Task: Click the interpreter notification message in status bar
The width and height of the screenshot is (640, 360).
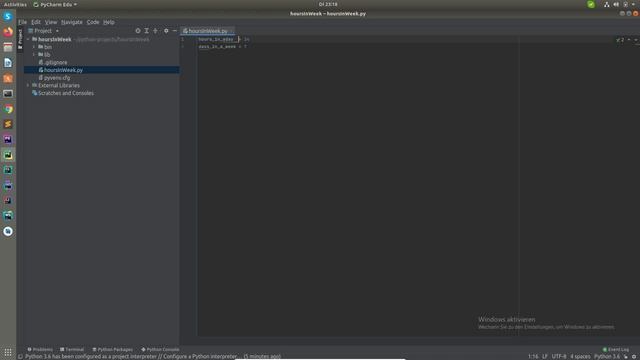Action: pyautogui.click(x=153, y=357)
